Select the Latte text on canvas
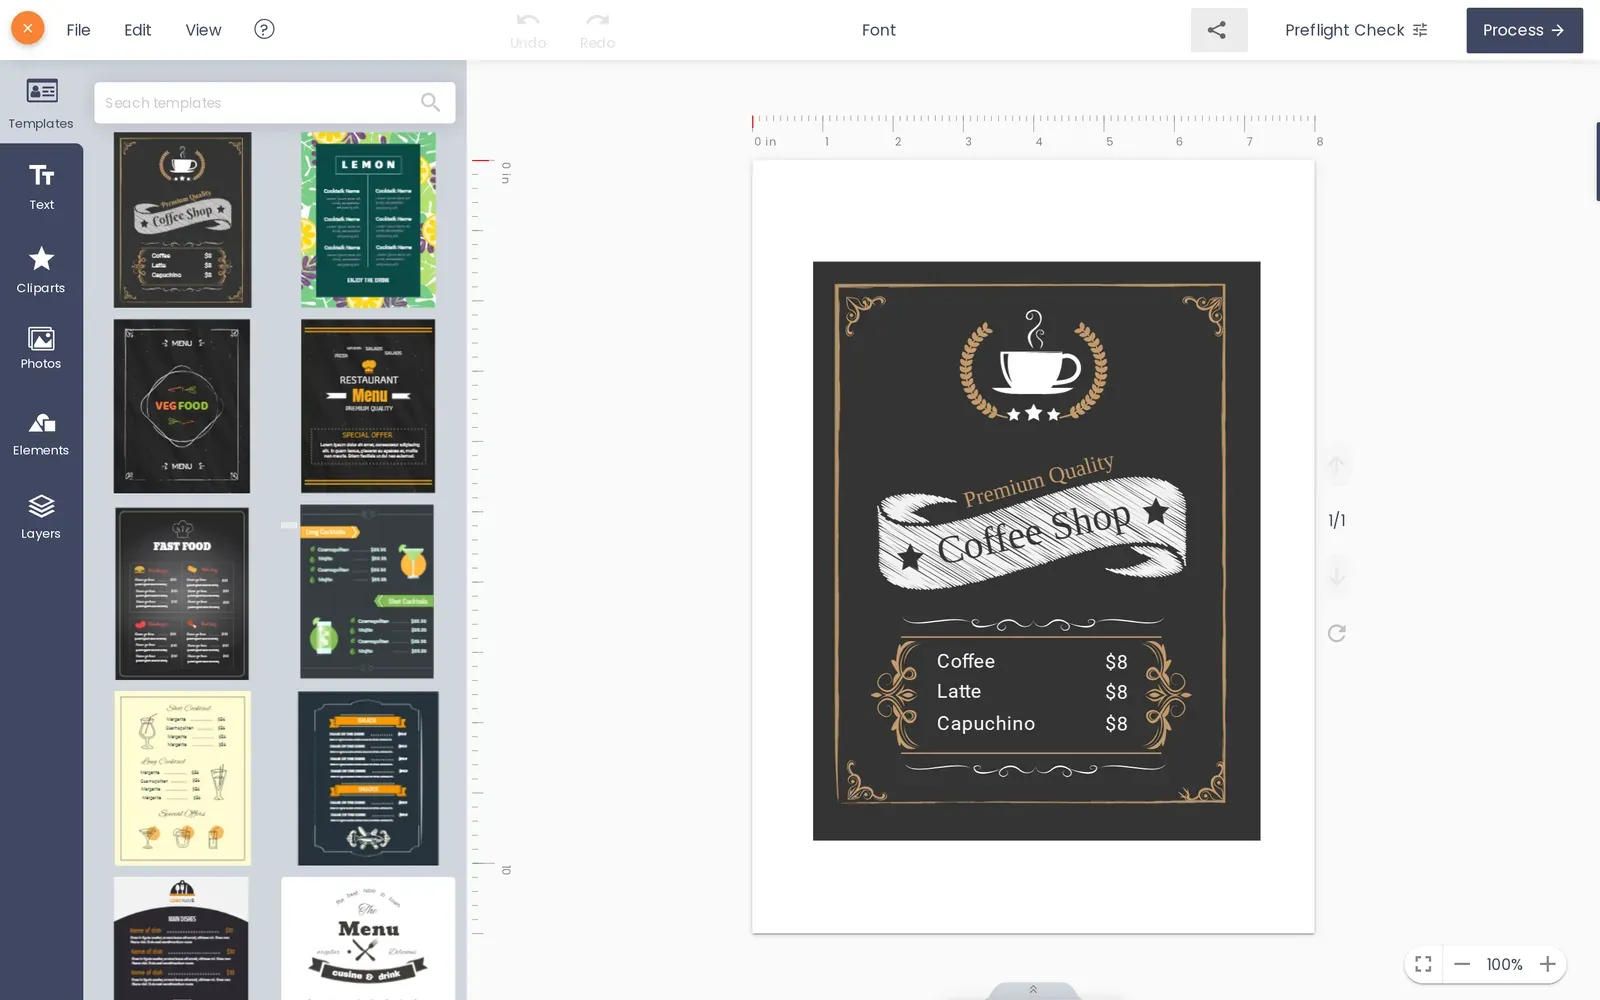 959,691
